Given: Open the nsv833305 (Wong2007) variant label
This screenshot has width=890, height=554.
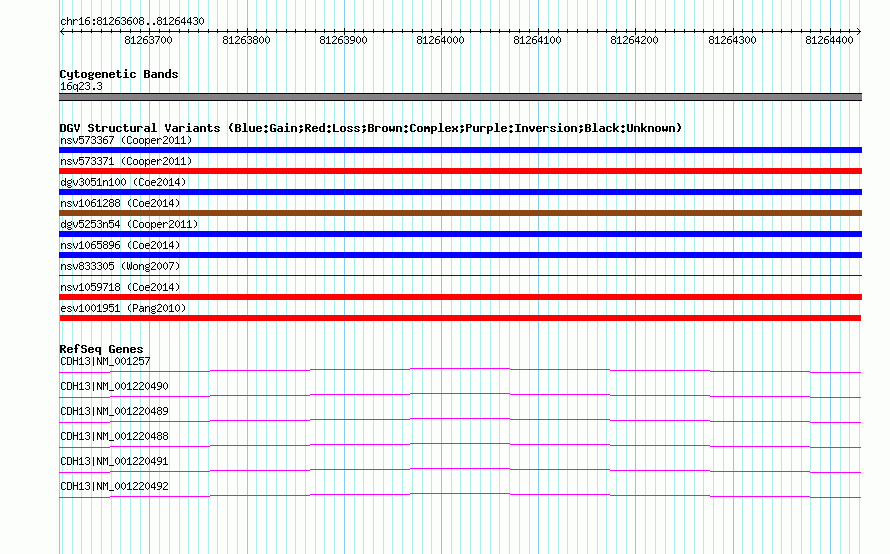Looking at the screenshot, I should [120, 266].
